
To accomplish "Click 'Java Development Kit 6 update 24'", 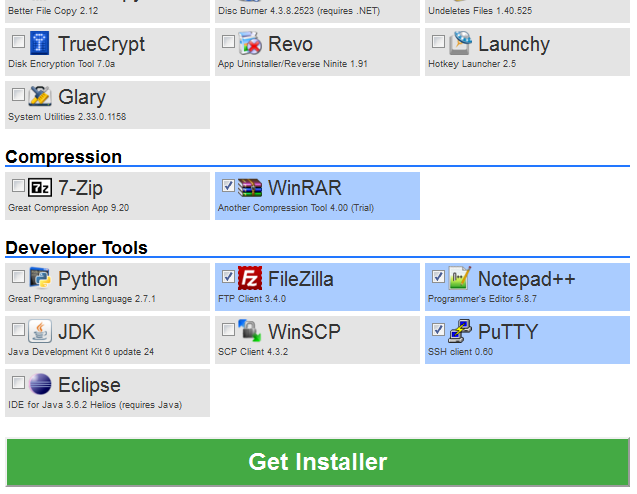I will (81, 352).
